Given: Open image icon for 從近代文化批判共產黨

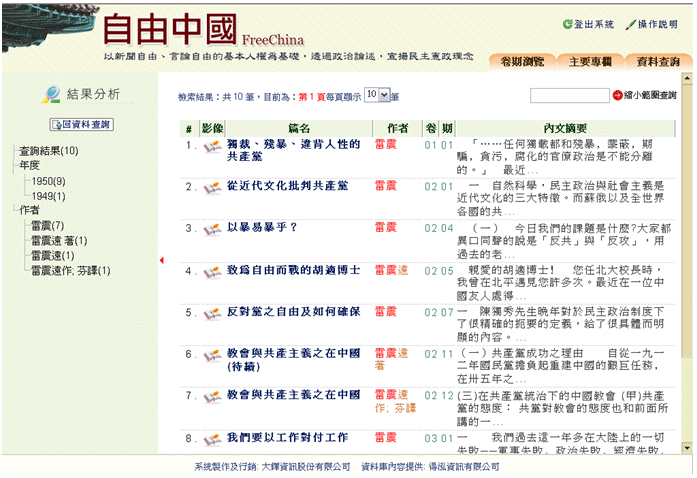Looking at the screenshot, I should (x=211, y=187).
